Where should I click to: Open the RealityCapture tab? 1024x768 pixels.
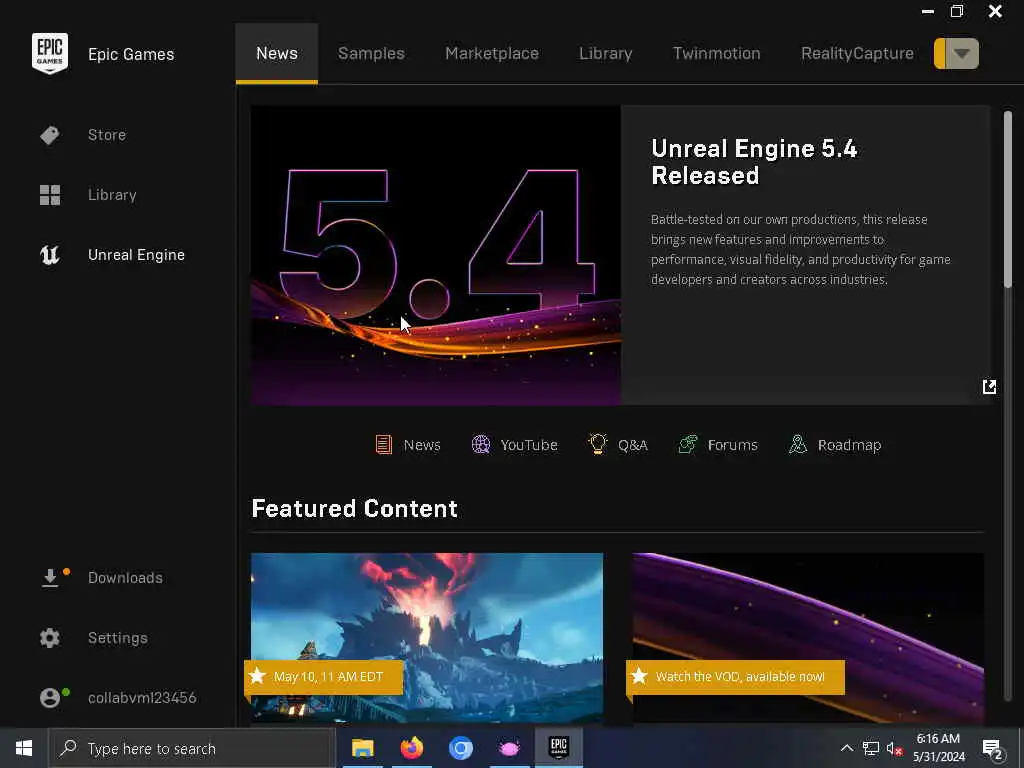point(857,54)
